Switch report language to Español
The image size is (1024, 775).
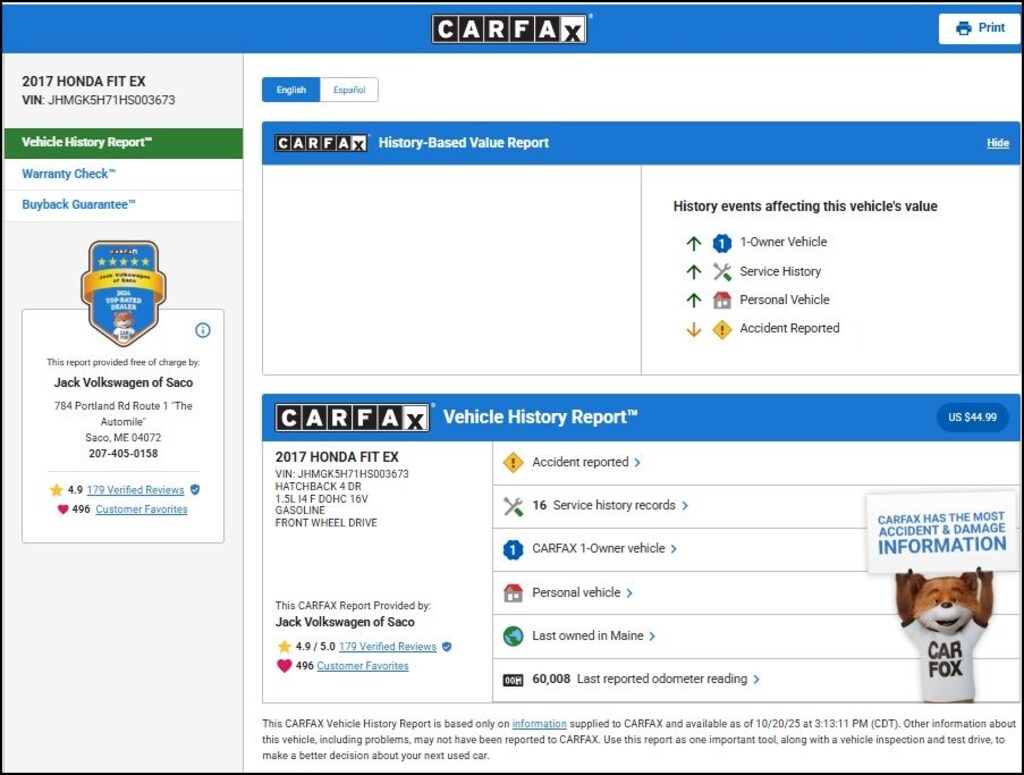(x=349, y=90)
